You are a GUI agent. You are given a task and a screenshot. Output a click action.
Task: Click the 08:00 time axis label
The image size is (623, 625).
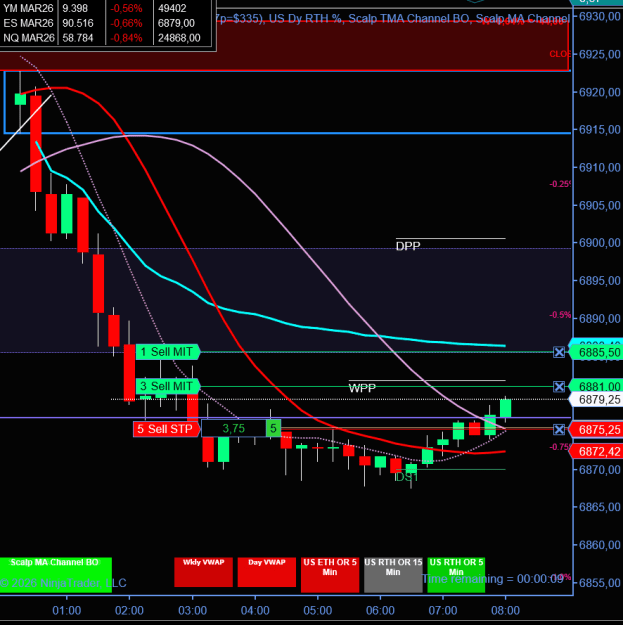pos(505,610)
